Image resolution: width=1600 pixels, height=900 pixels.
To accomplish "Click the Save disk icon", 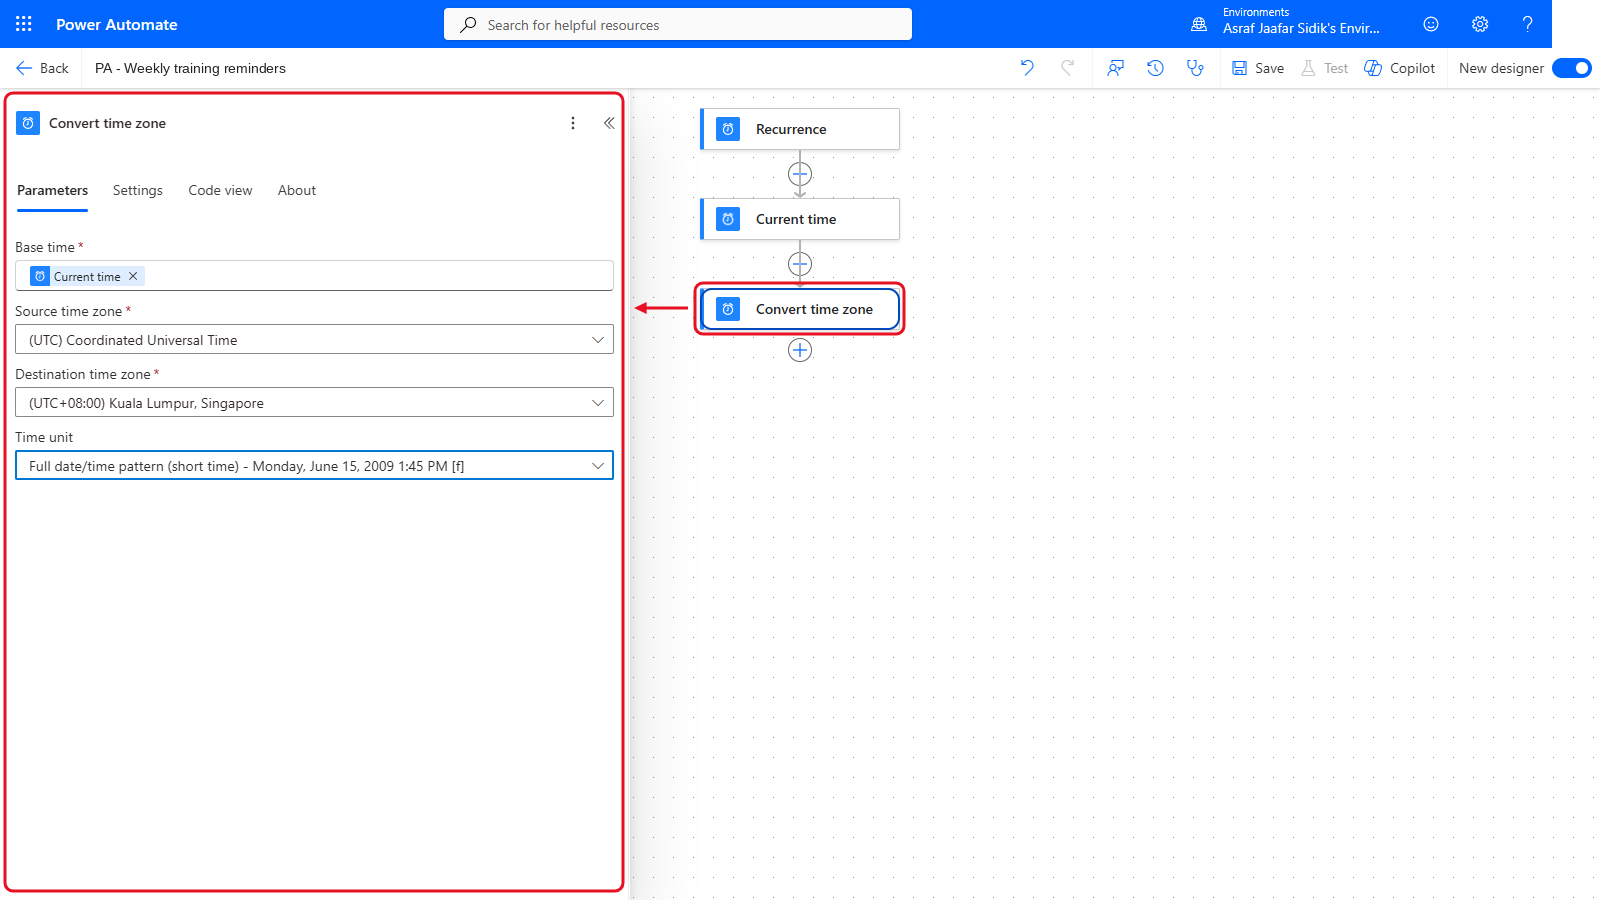I will 1239,68.
